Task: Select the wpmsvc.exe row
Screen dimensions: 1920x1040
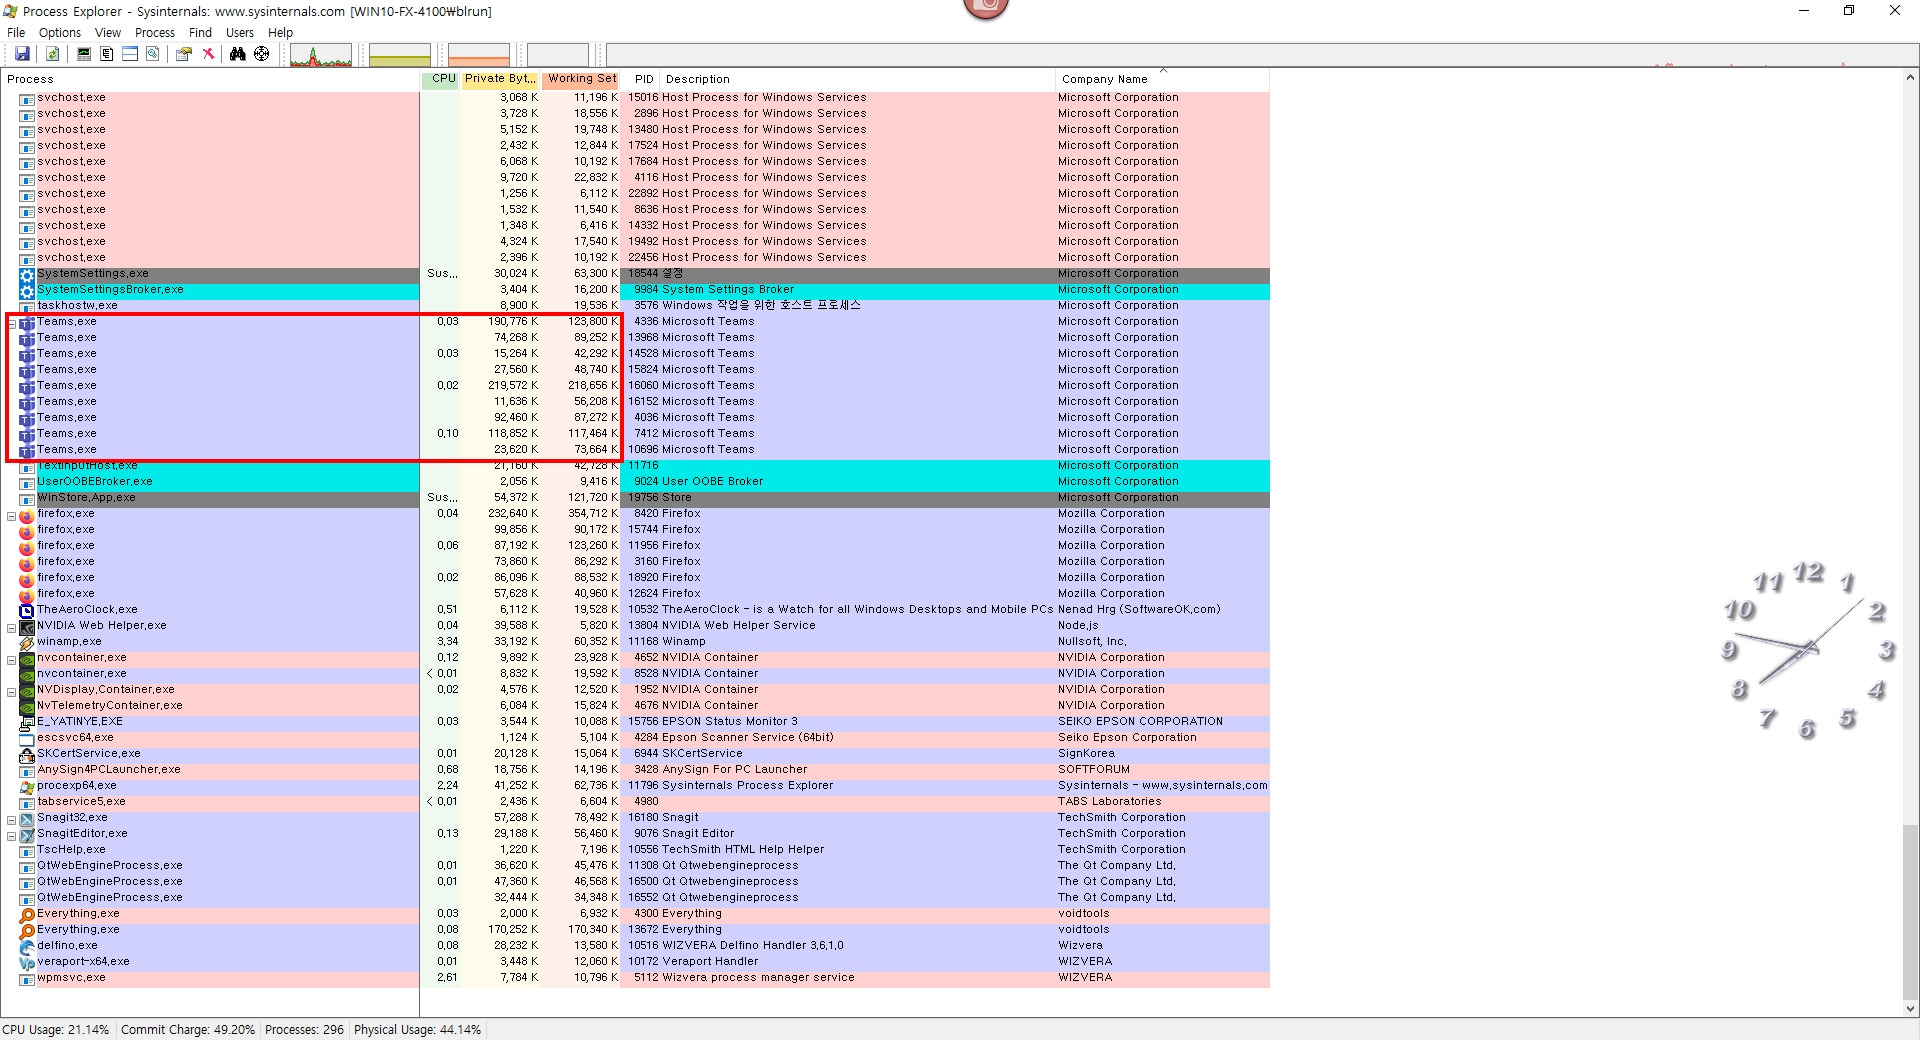Action: pyautogui.click(x=636, y=978)
